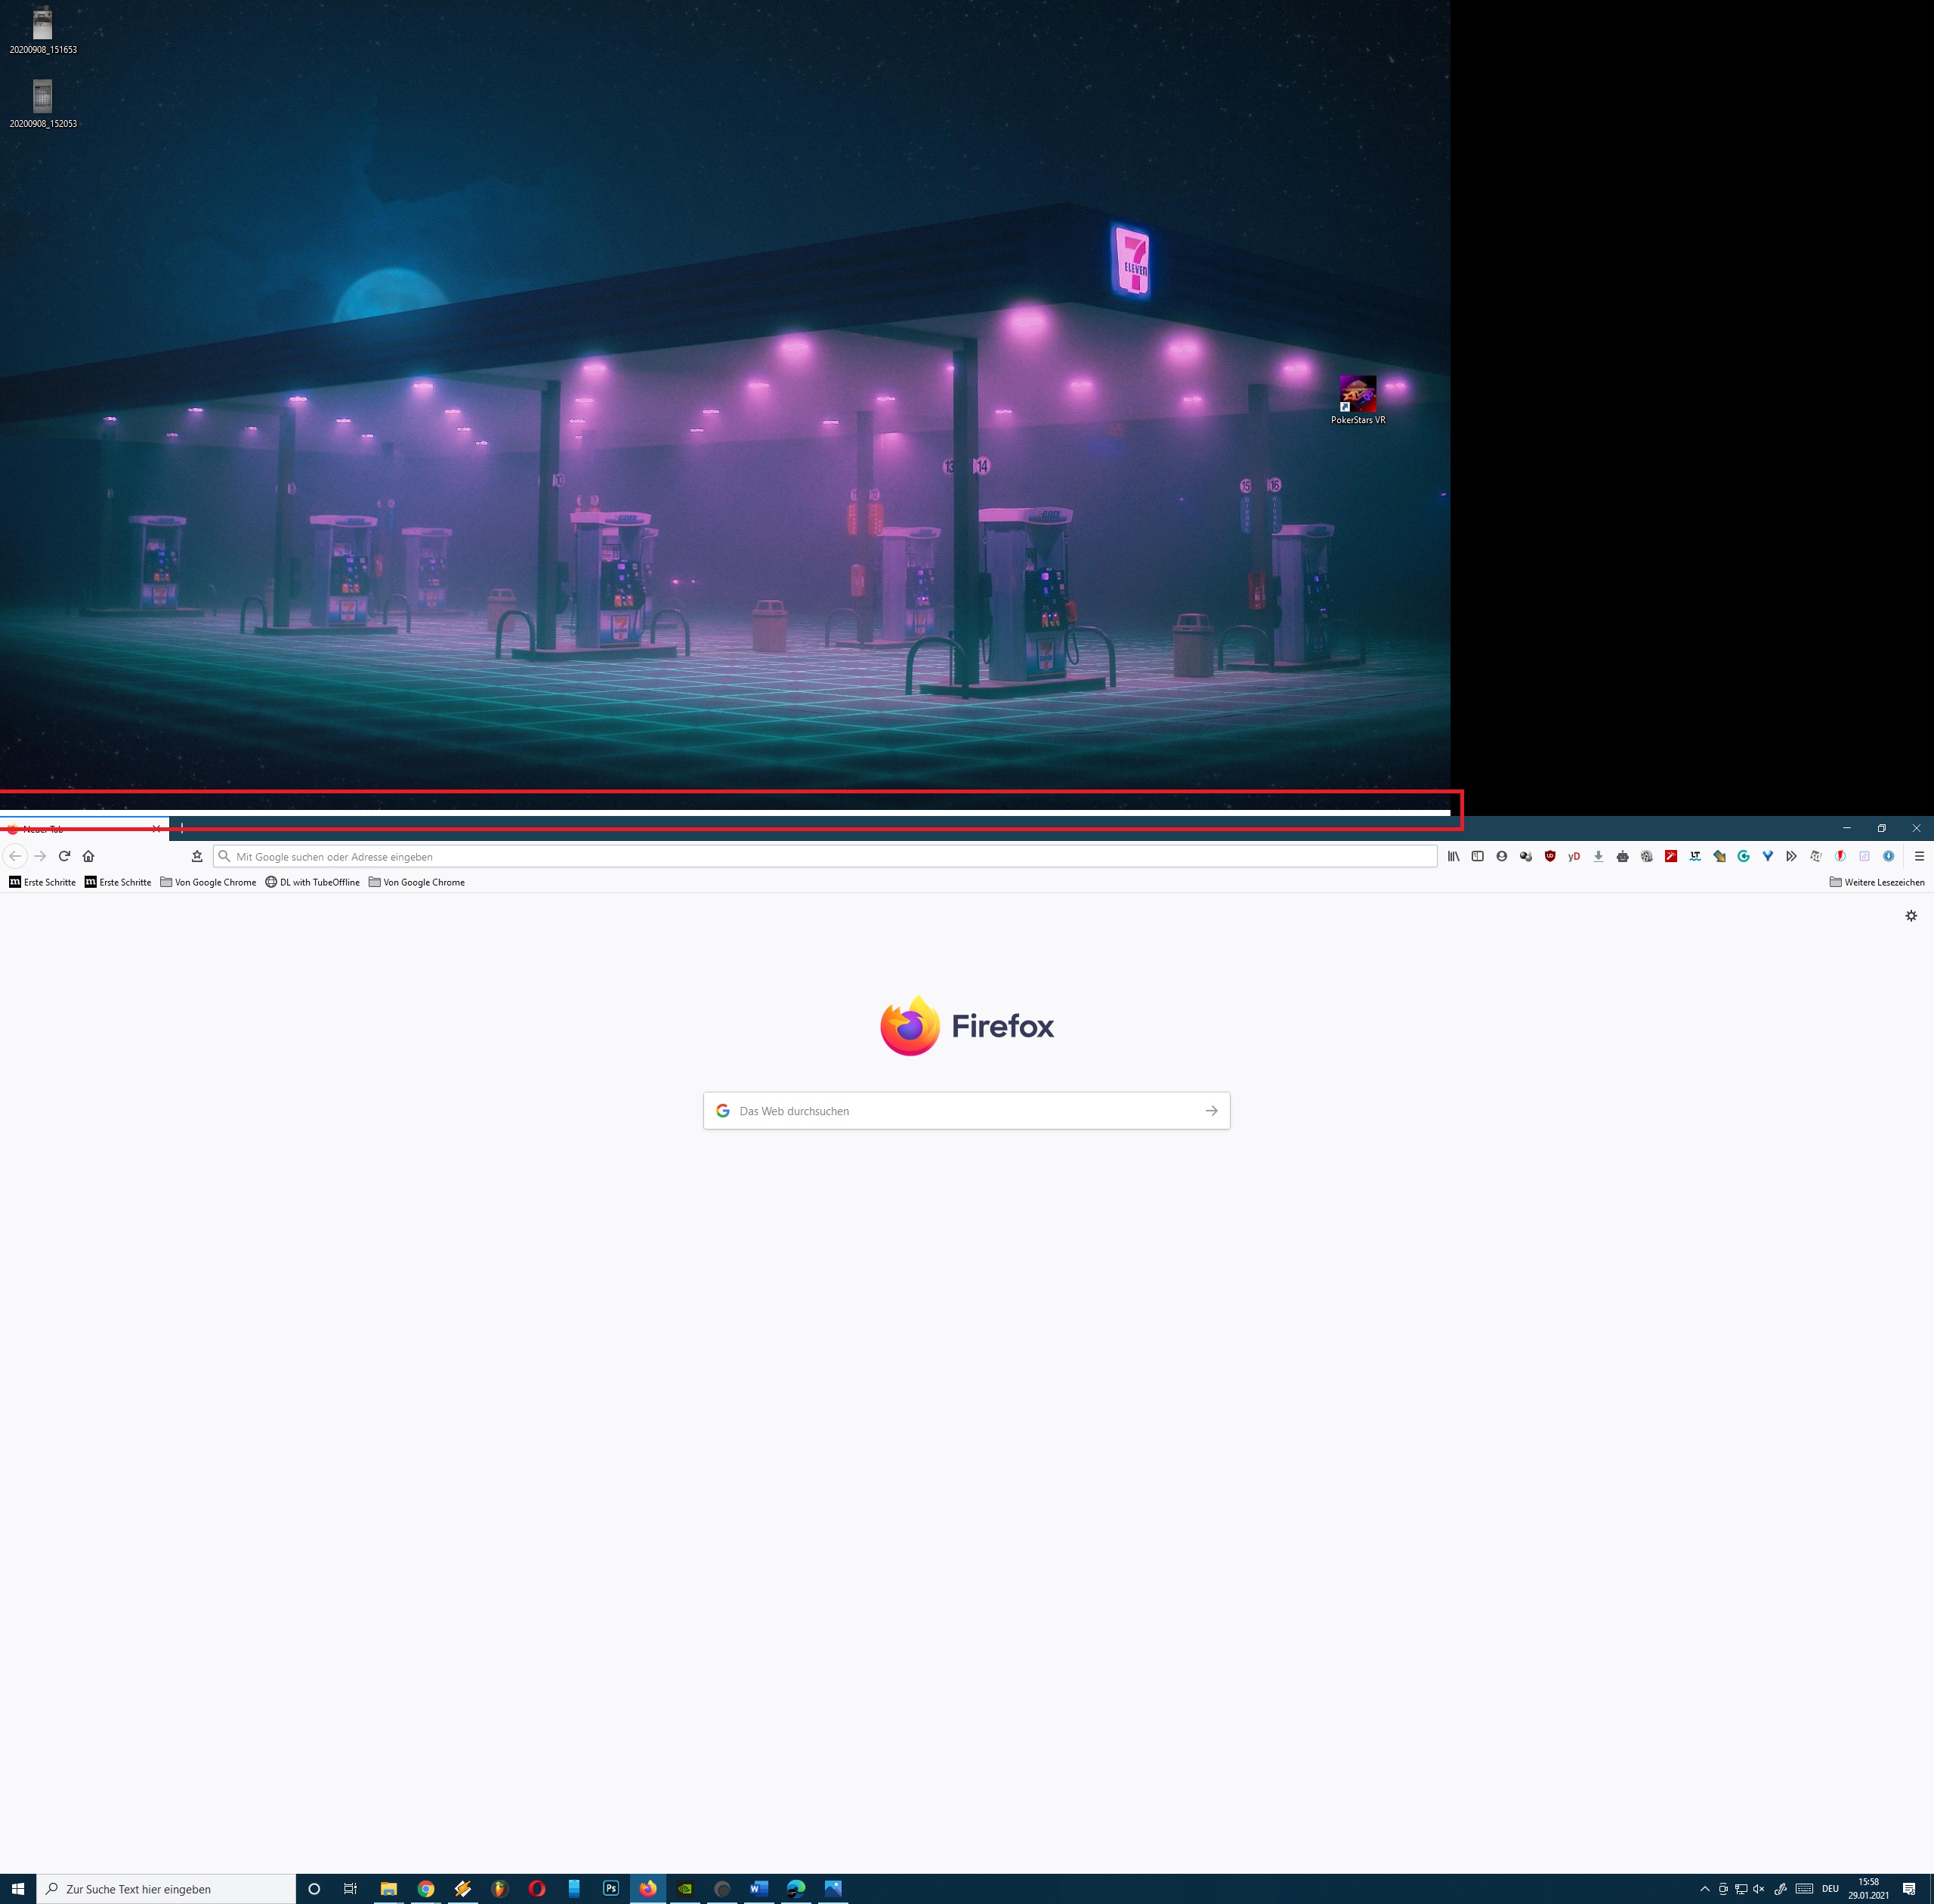Open the Downloads arrow icon
Viewport: 1934px width, 1904px height.
coord(1598,856)
